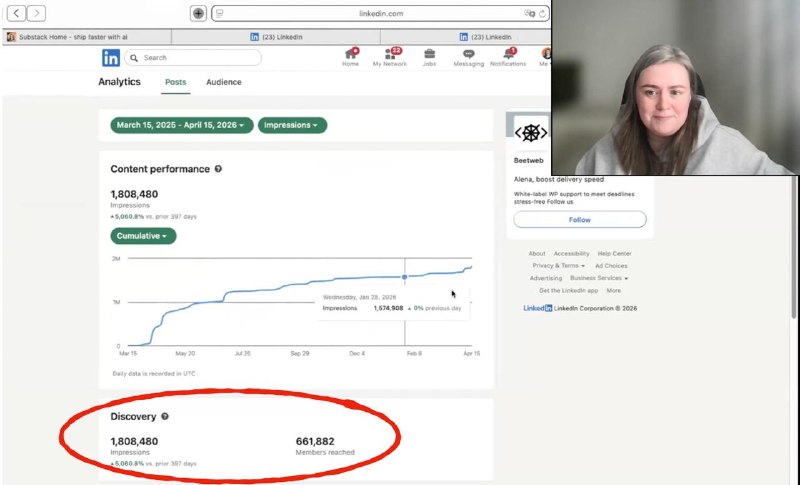Open a new tab with the plus button
The image size is (800, 485).
tap(198, 13)
